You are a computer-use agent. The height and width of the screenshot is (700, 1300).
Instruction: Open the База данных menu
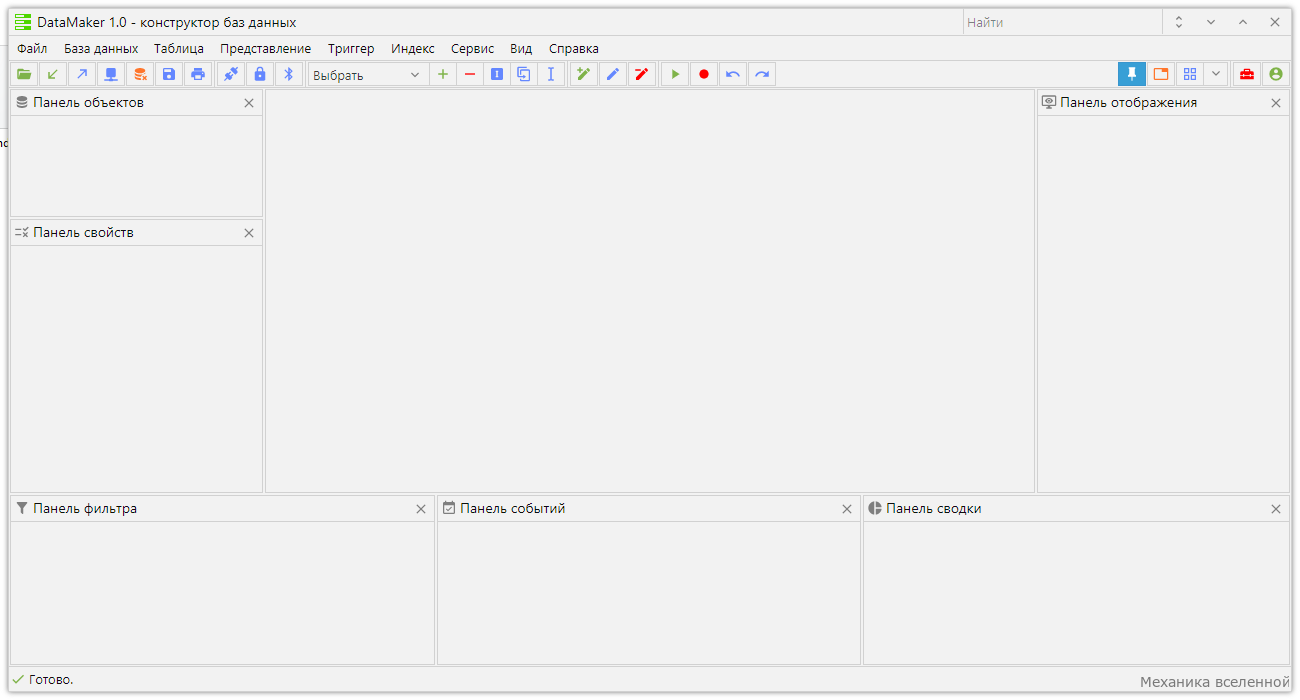tap(101, 48)
